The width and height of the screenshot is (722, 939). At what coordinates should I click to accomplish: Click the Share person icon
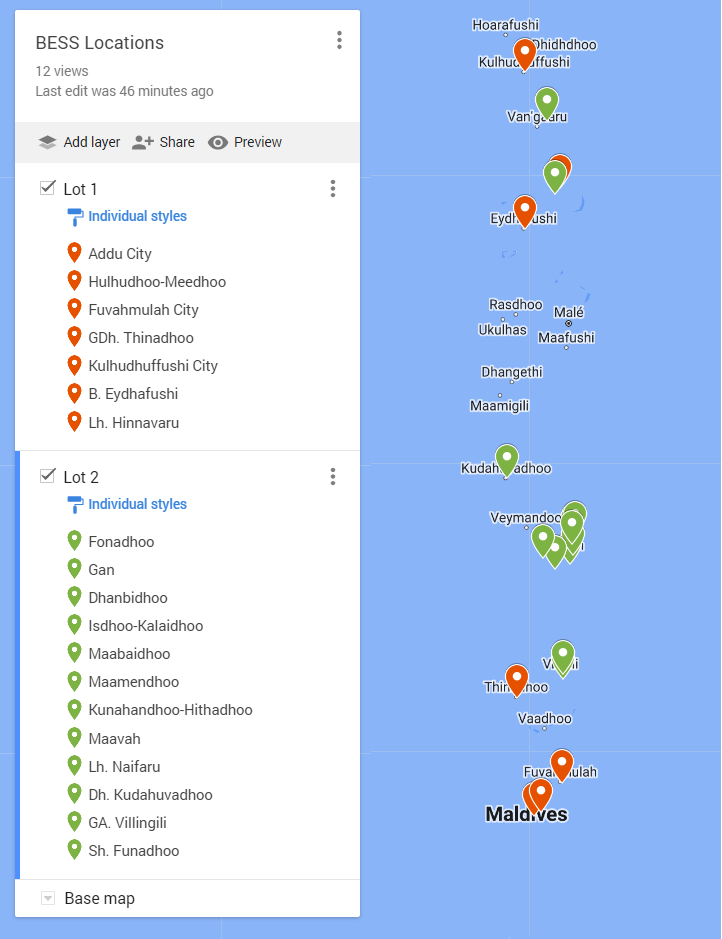[x=142, y=142]
